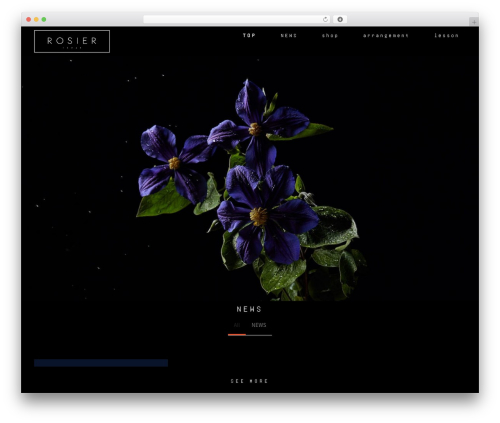
Task: Open the lesson menu item
Action: [446, 35]
